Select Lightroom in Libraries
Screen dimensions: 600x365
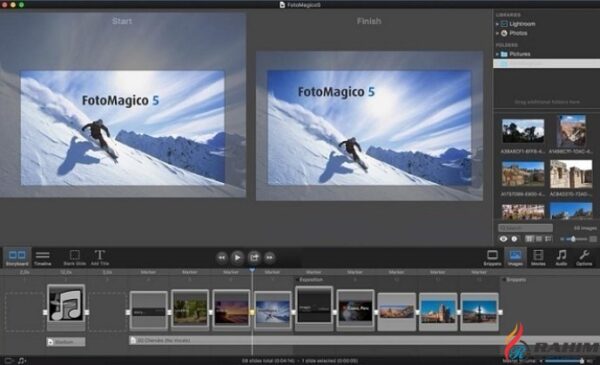[522, 24]
